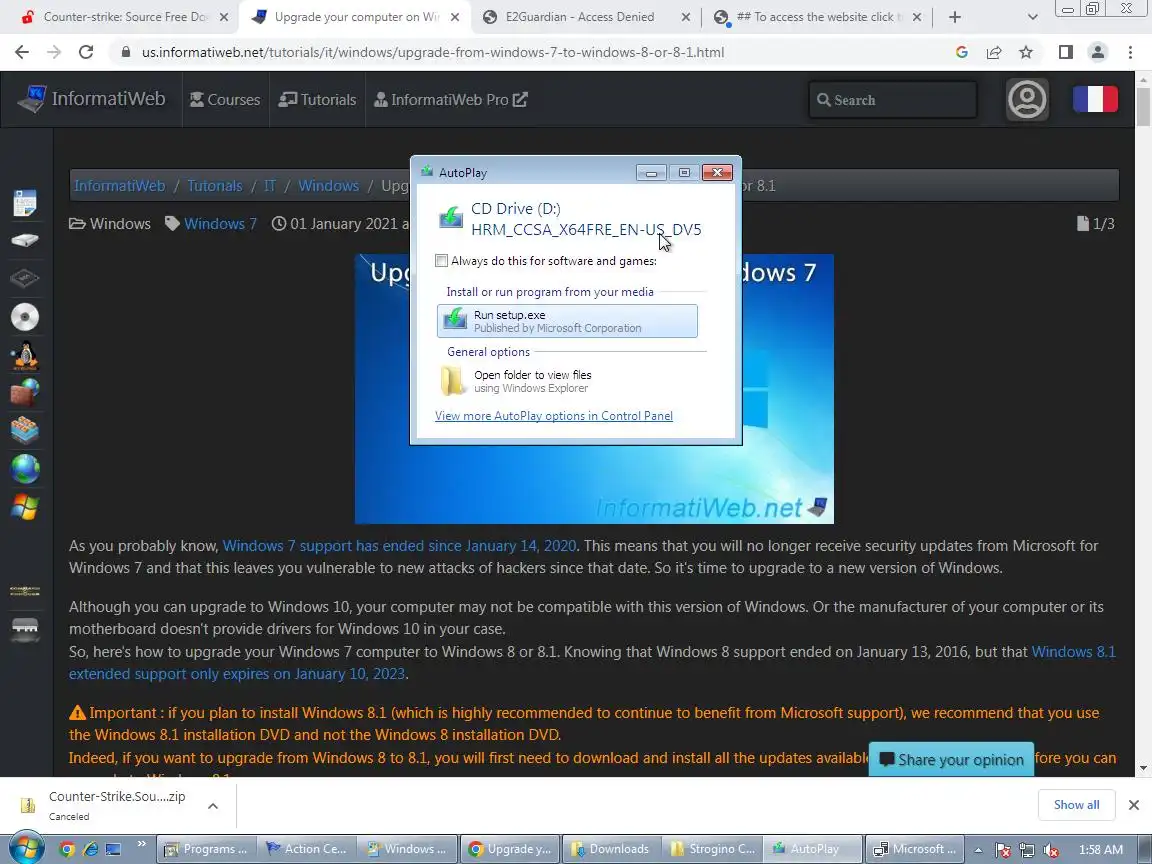Screen dimensions: 1152x864
Task: Launch Chrome from quick launch bar
Action: point(66,849)
